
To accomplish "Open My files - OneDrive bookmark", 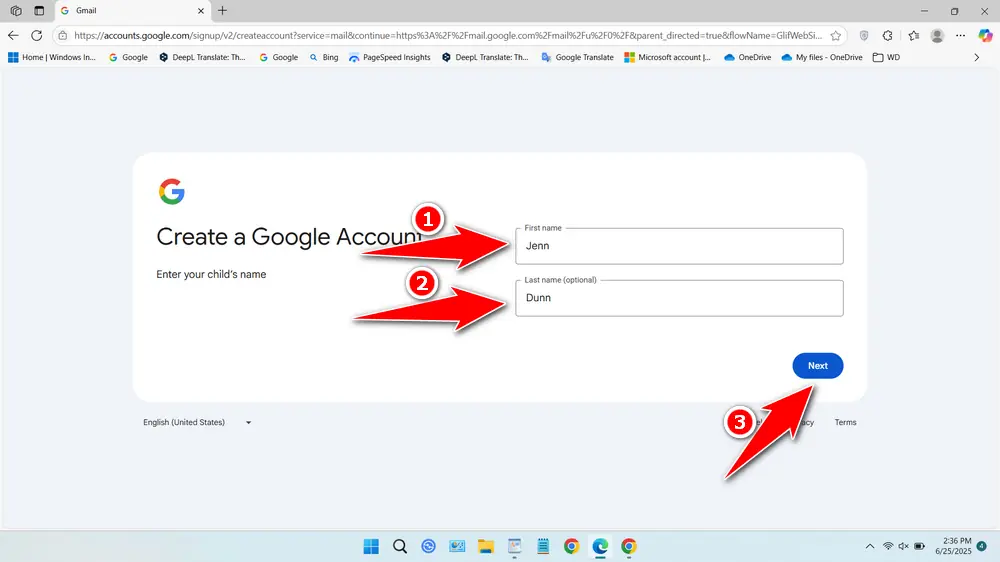I will (822, 57).
